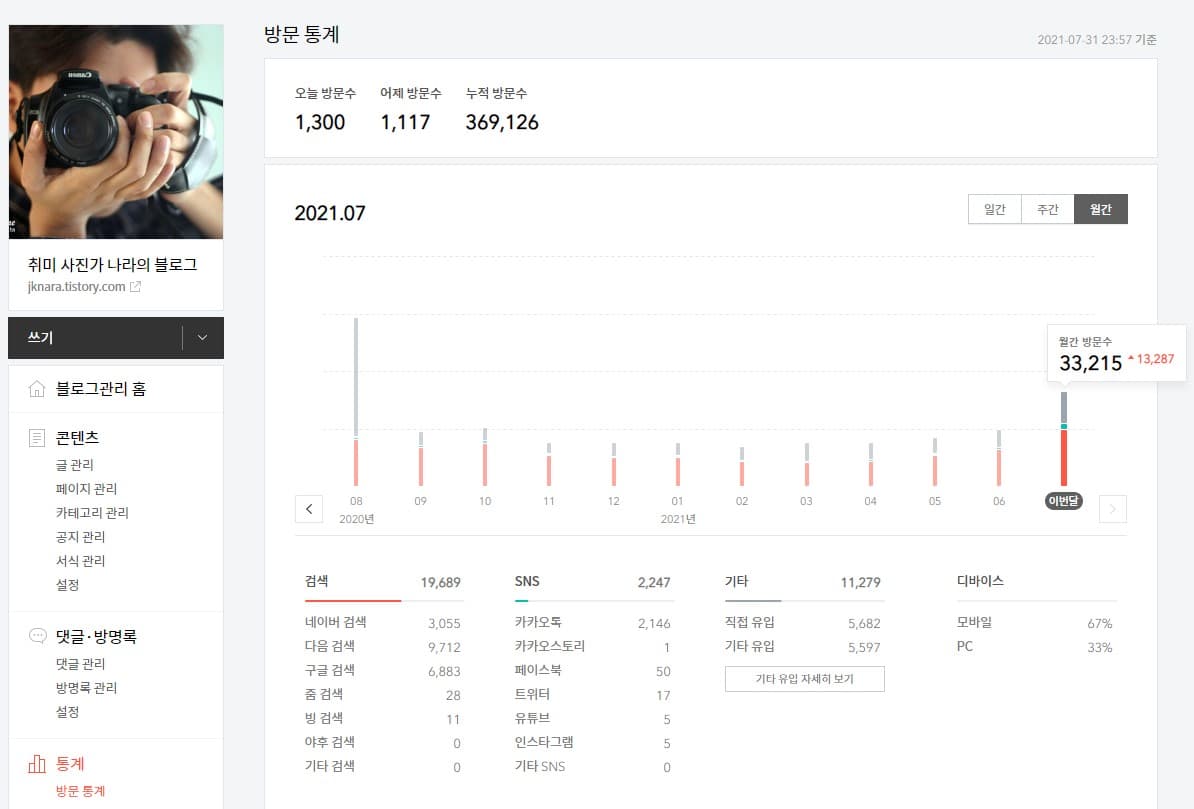Select the 06 month bar in chart
The width and height of the screenshot is (1194, 809).
(999, 459)
